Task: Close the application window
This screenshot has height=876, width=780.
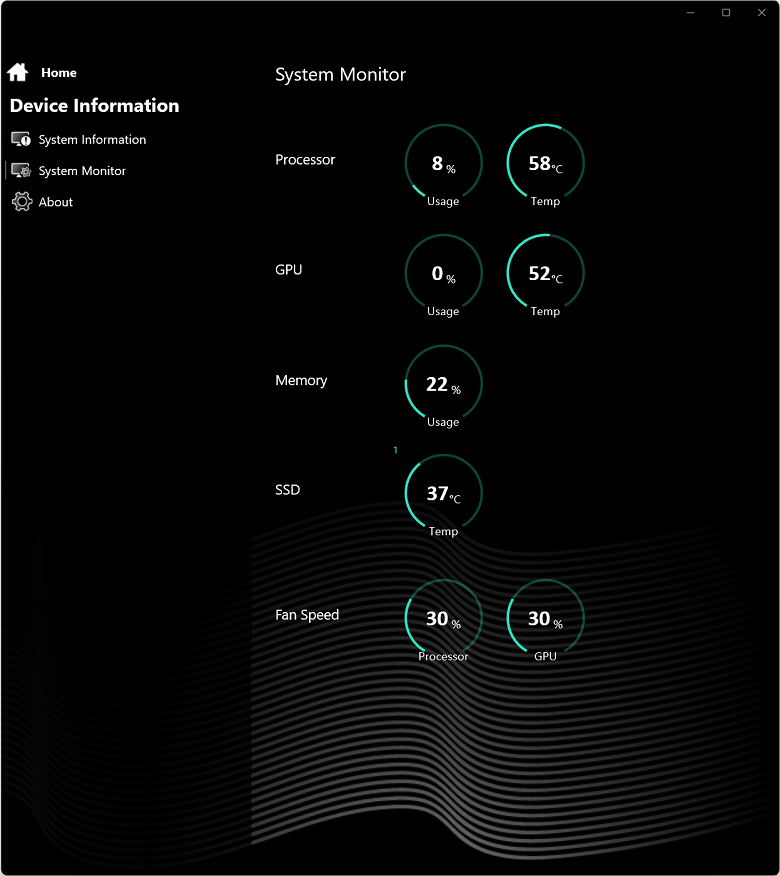Action: click(762, 12)
